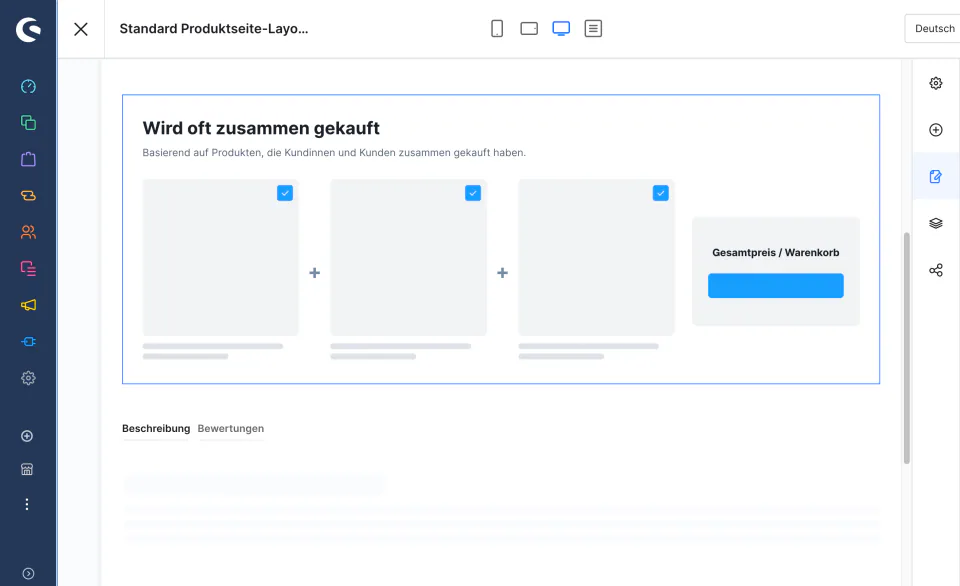Switch to form view mode
Image resolution: width=960 pixels, height=586 pixels.
pyautogui.click(x=593, y=29)
